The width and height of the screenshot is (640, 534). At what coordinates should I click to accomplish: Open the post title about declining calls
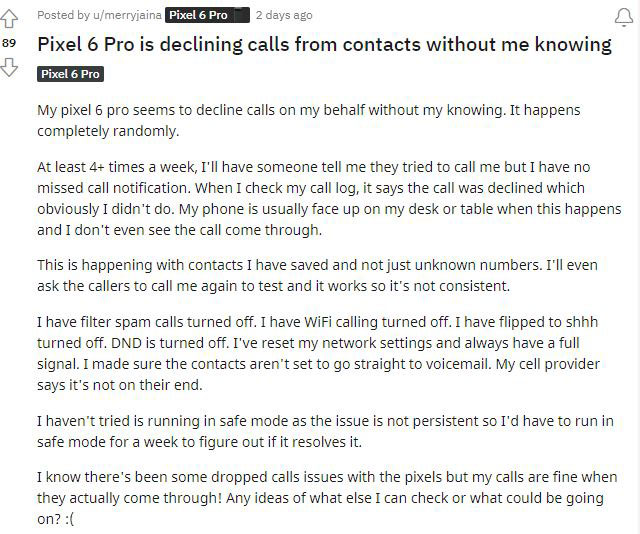[x=324, y=44]
